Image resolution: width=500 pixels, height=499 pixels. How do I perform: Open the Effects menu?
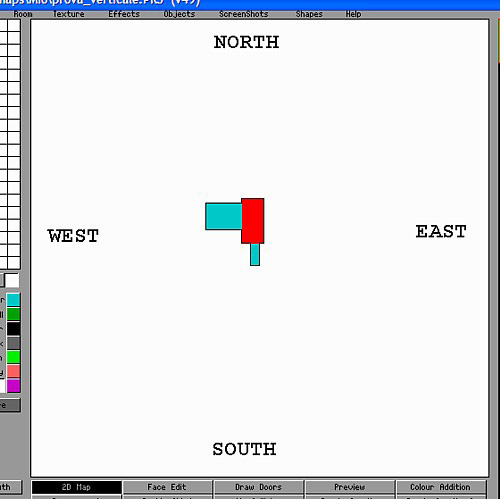pyautogui.click(x=124, y=14)
